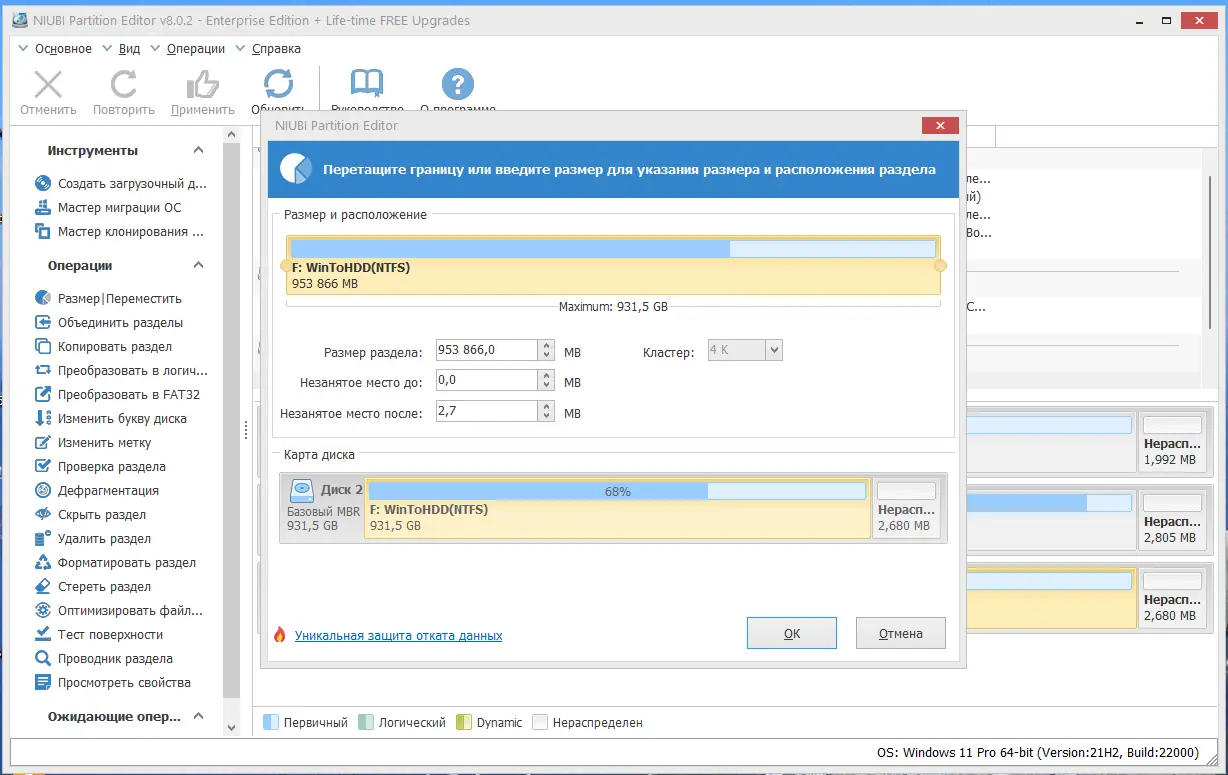Choose Изменить букву диска operation

tap(110, 418)
